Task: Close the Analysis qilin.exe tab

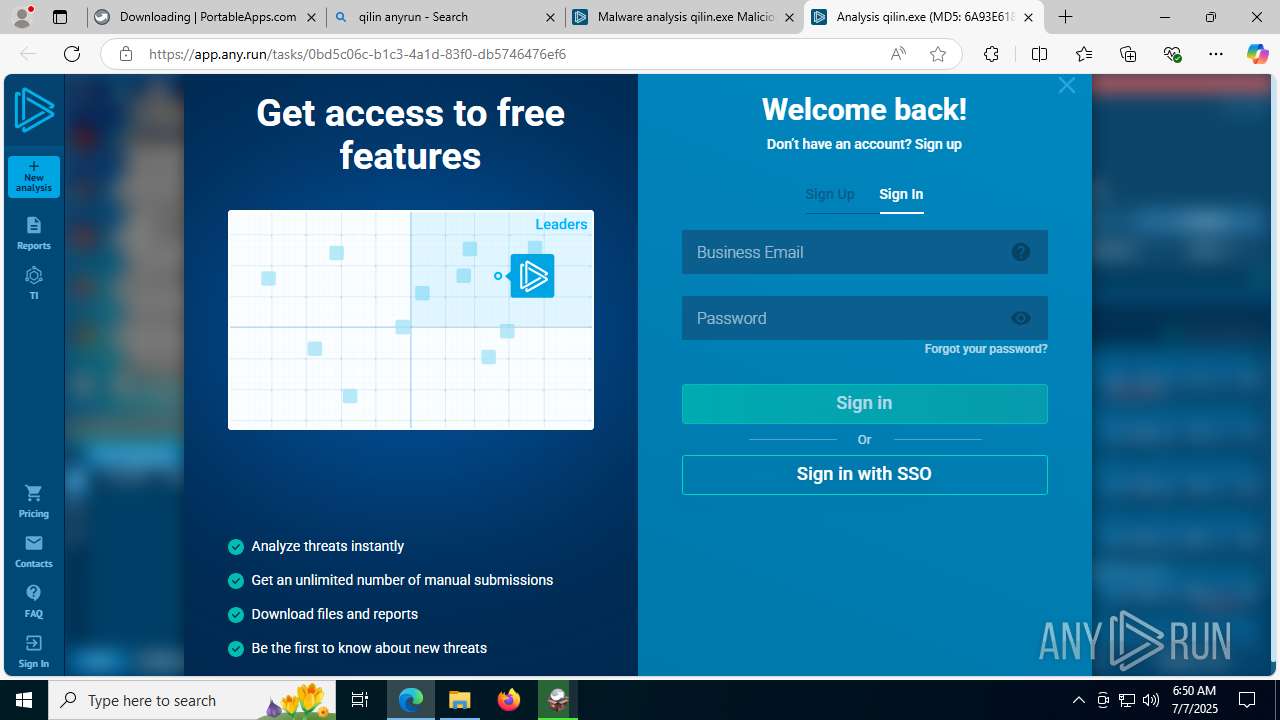Action: [1028, 17]
